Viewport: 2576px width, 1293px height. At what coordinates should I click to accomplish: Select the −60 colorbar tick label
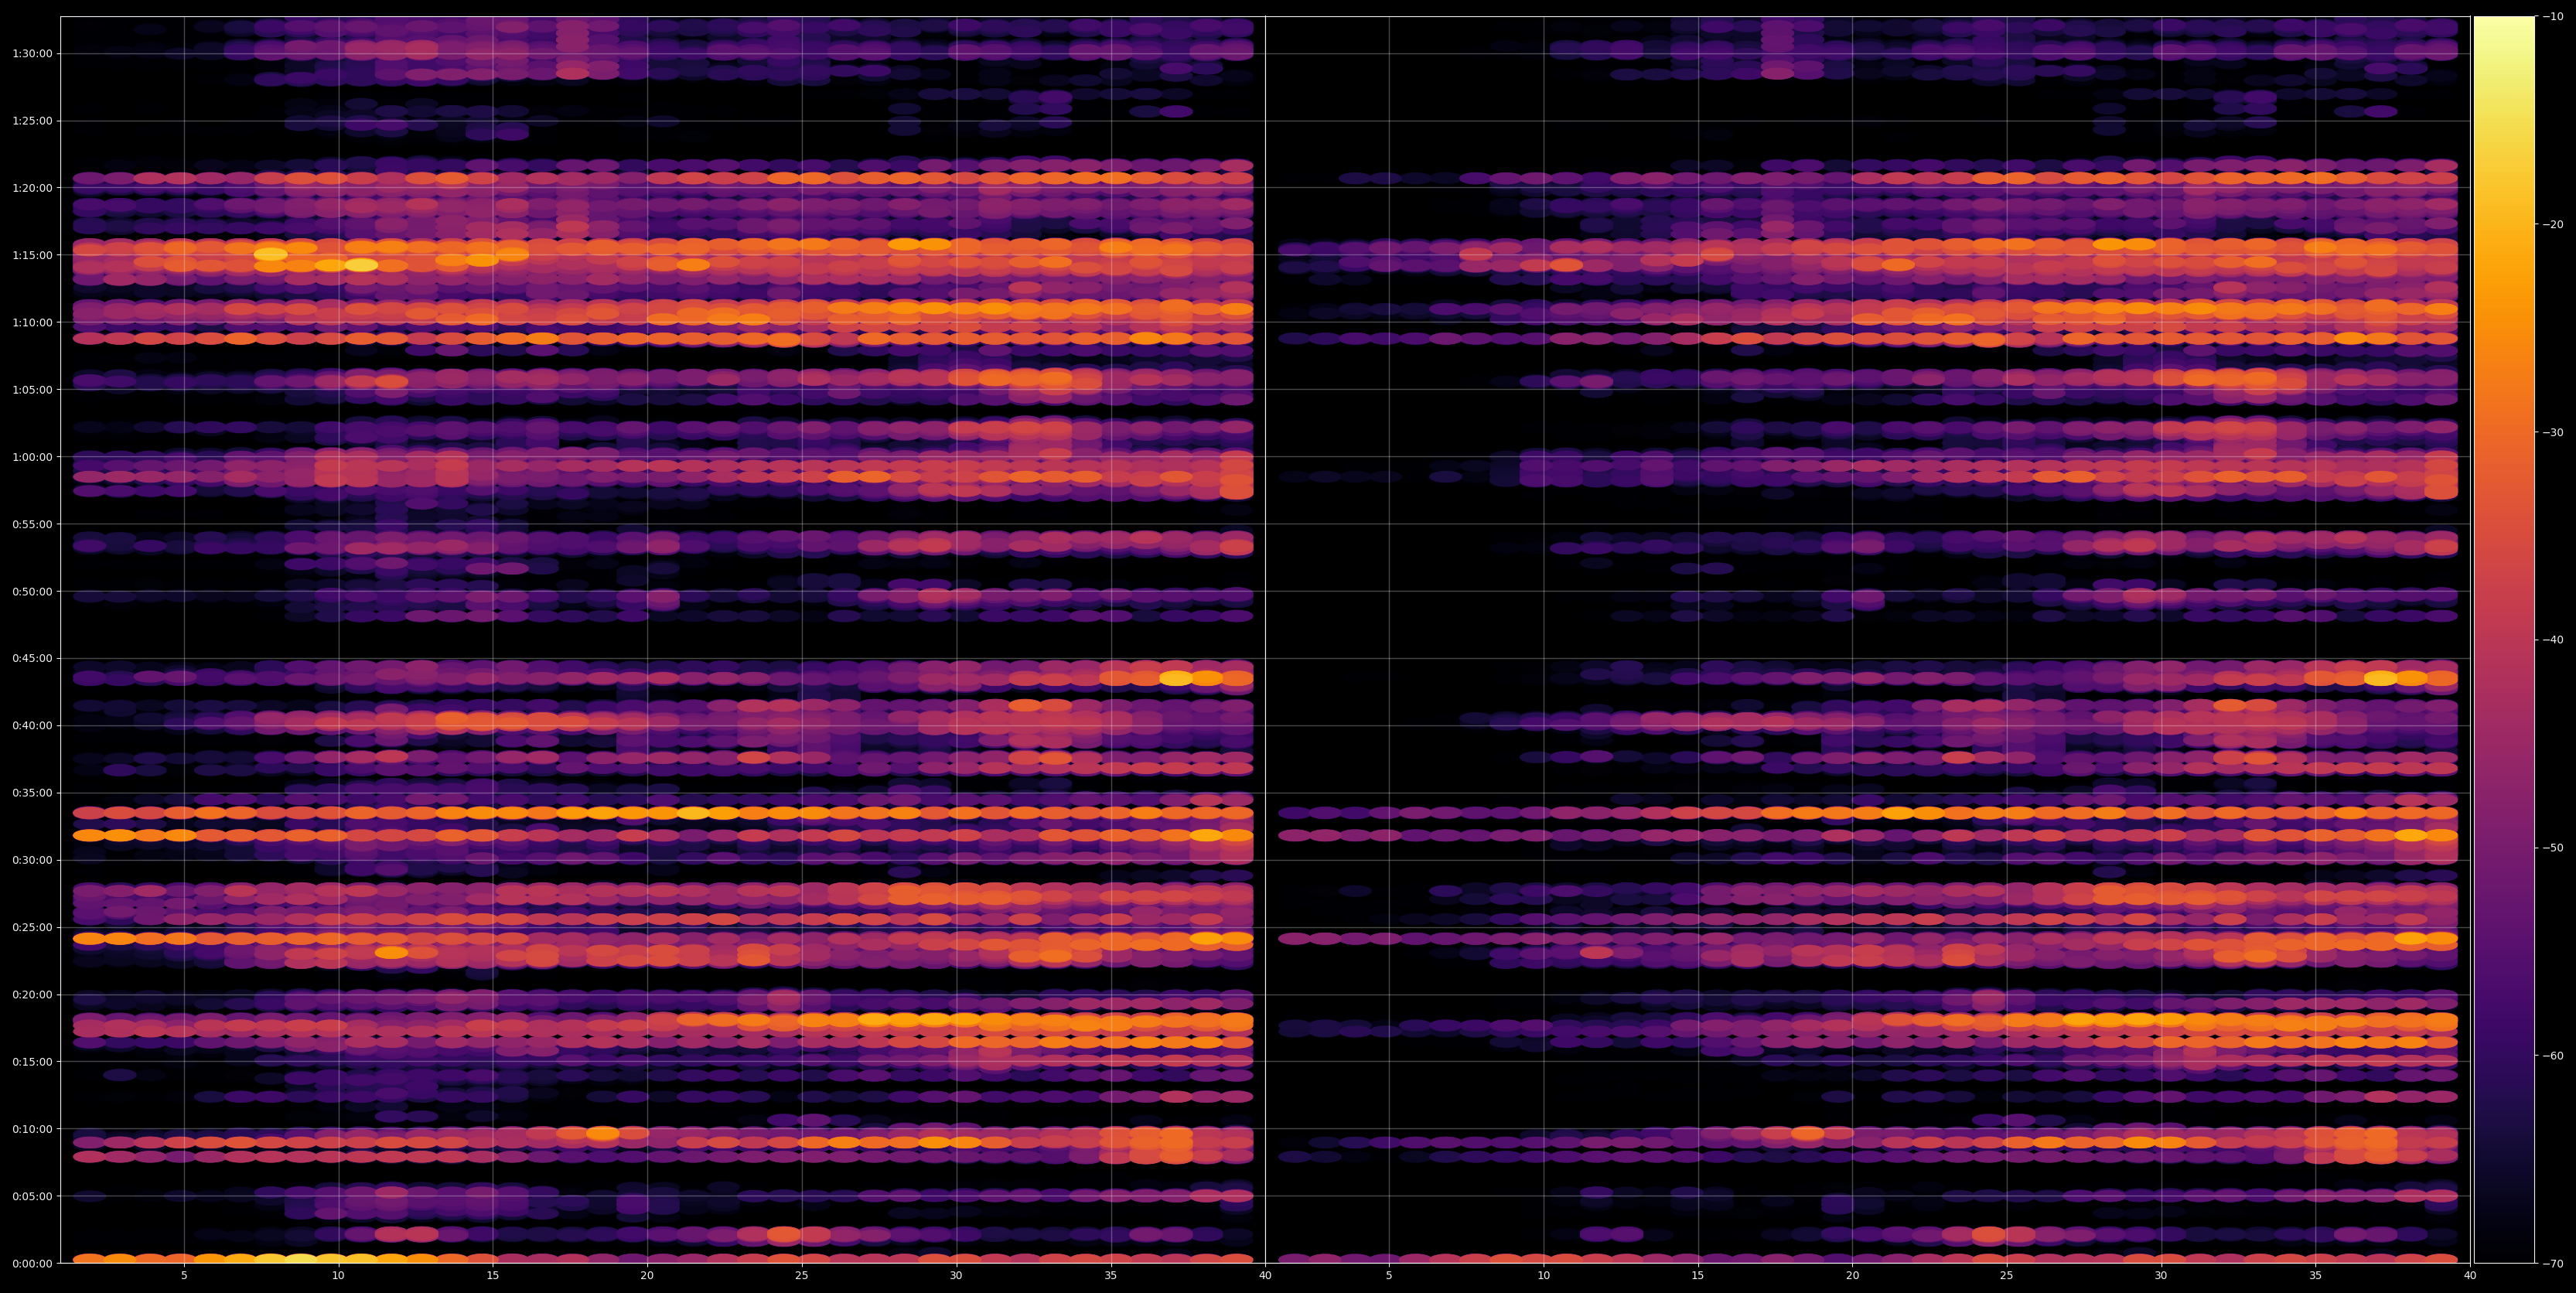pos(2553,1056)
